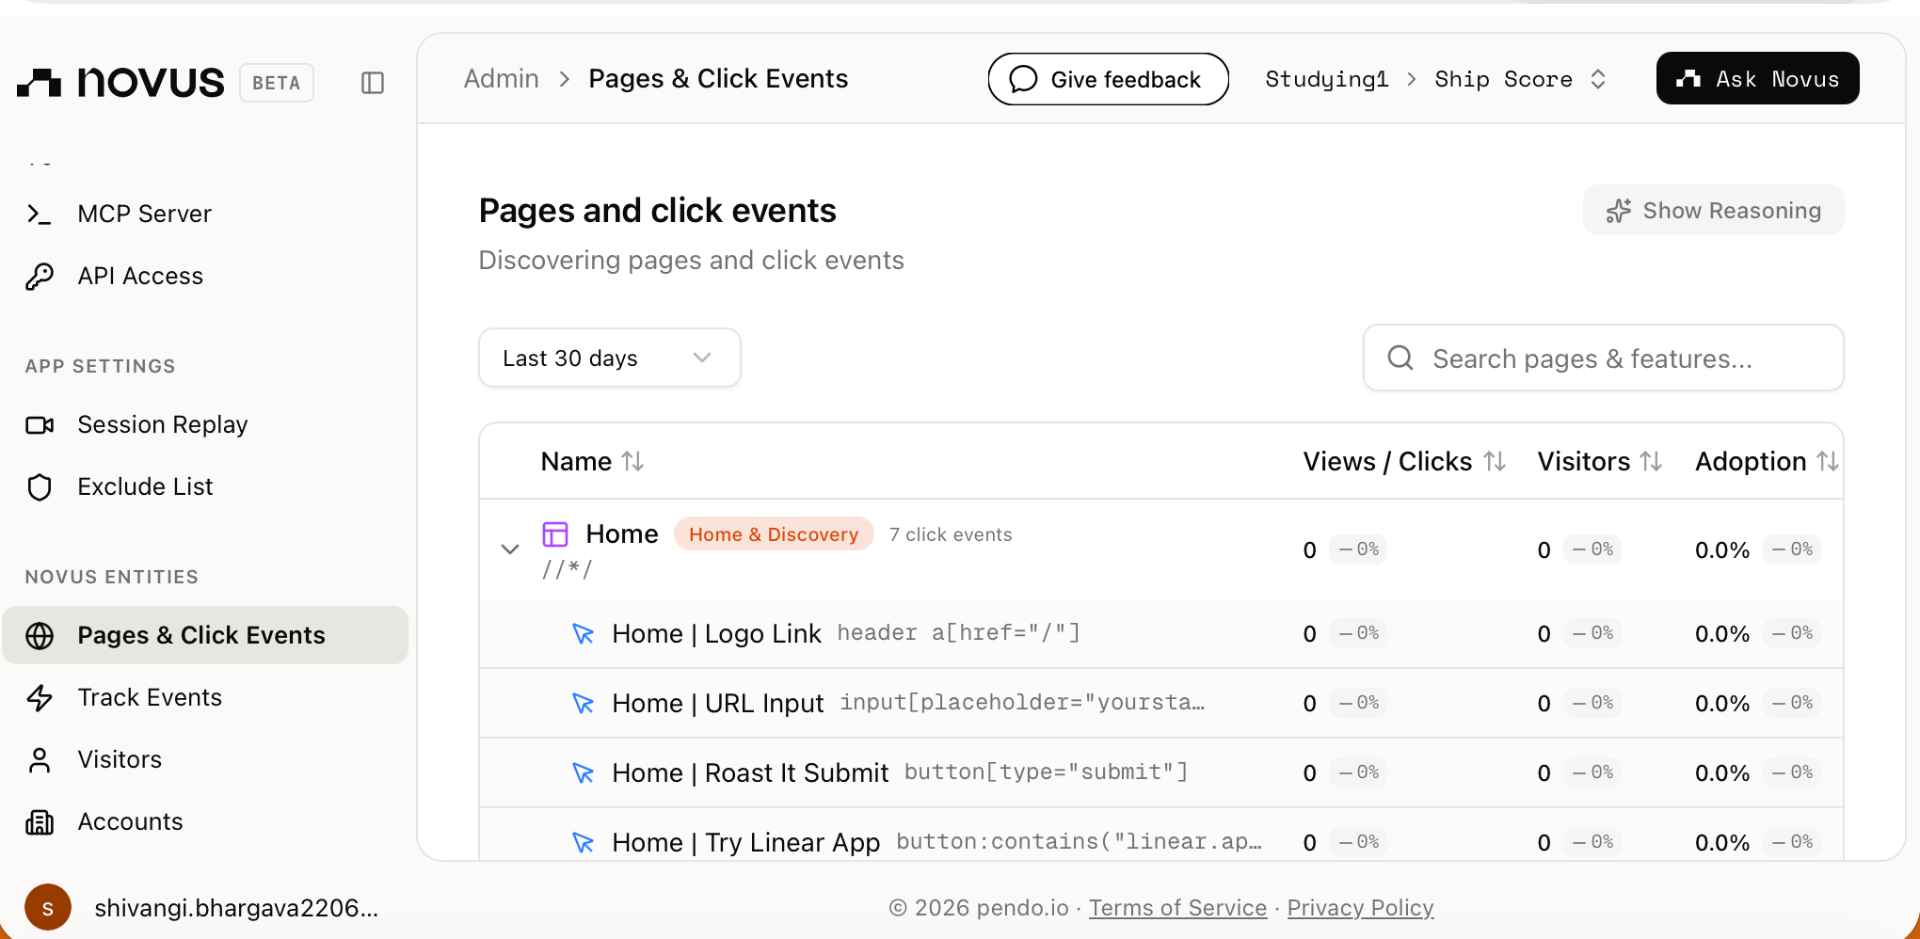This screenshot has width=1920, height=939.
Task: Click the magnifier icon in search box
Action: pyautogui.click(x=1400, y=358)
